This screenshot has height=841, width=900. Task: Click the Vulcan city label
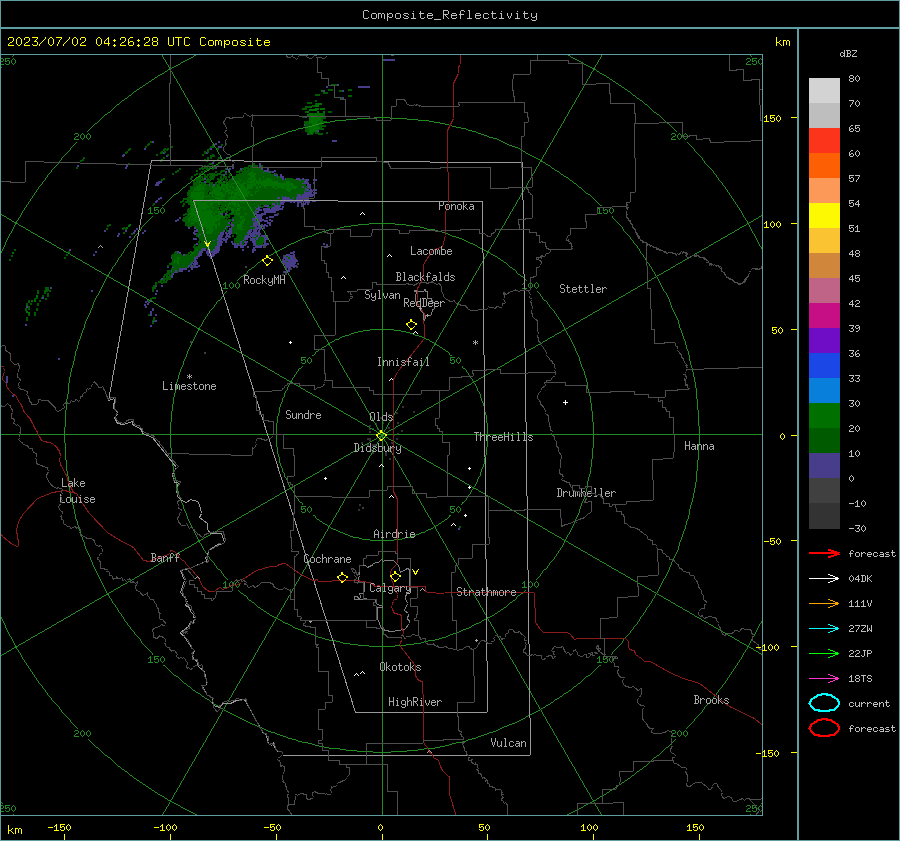coord(508,743)
